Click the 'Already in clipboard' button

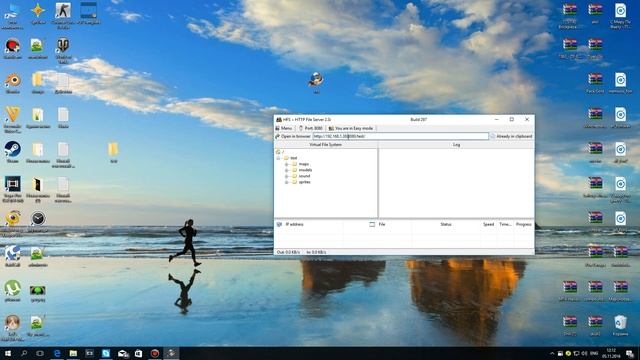[x=511, y=136]
